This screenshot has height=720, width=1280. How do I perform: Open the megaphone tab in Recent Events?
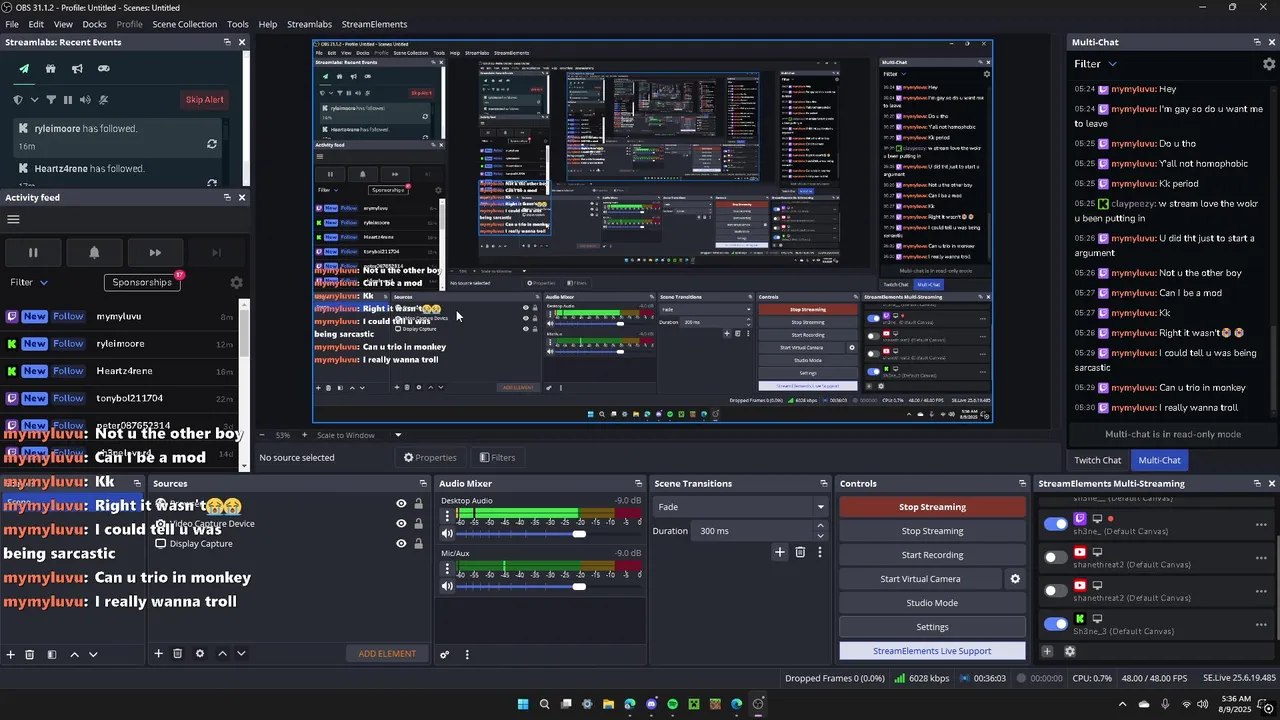77,69
